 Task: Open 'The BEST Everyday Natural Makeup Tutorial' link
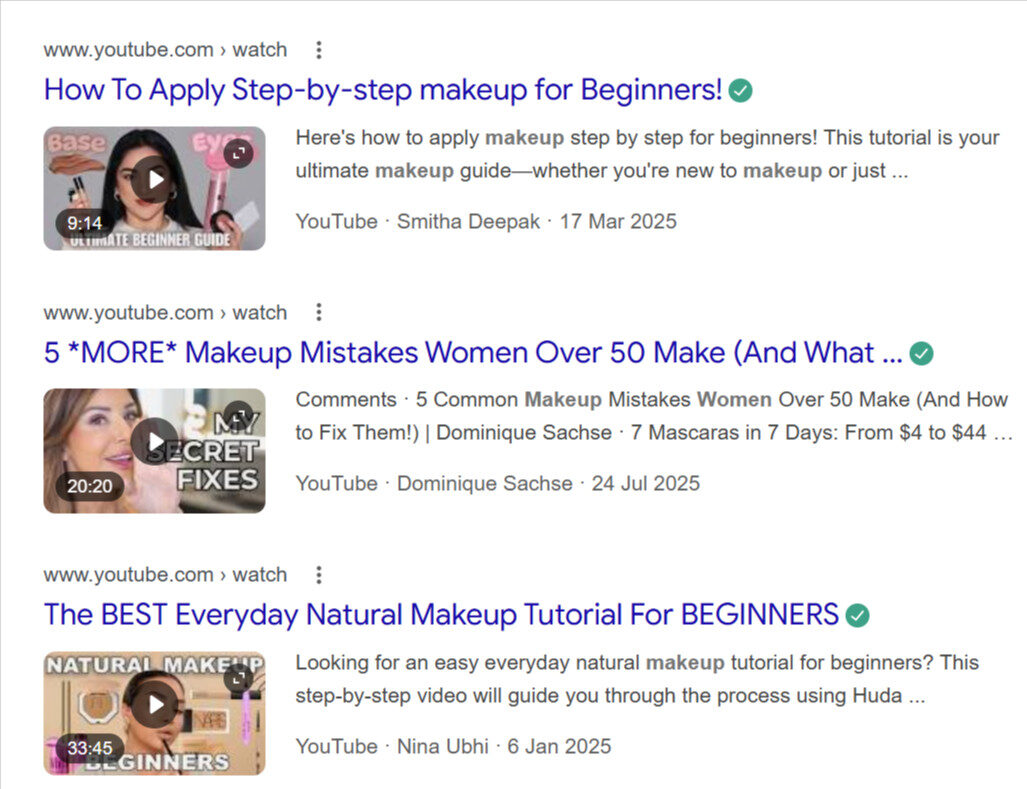point(440,615)
